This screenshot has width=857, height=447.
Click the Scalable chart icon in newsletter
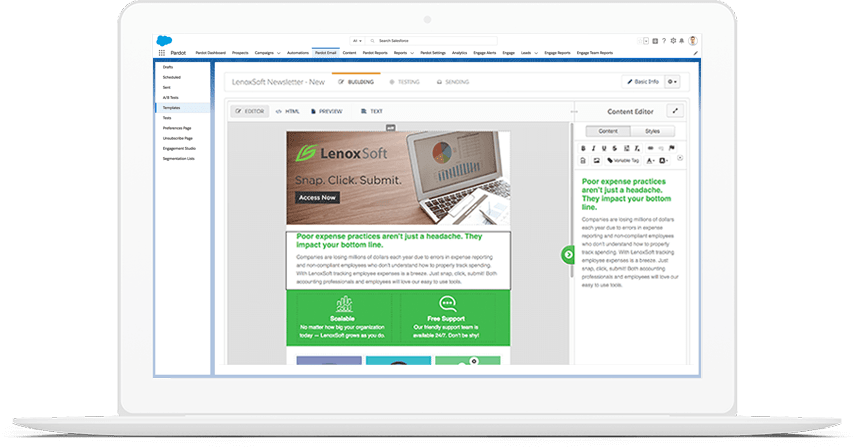343,303
